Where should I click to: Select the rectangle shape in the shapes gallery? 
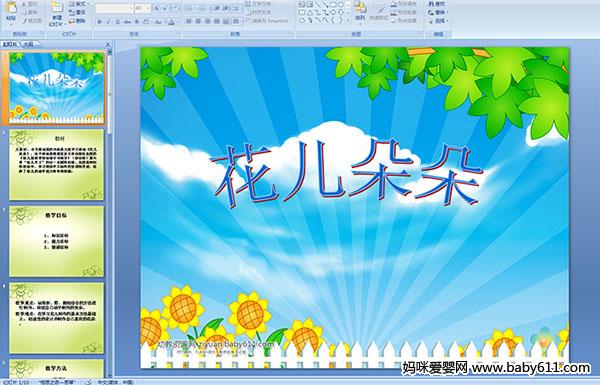[x=333, y=4]
